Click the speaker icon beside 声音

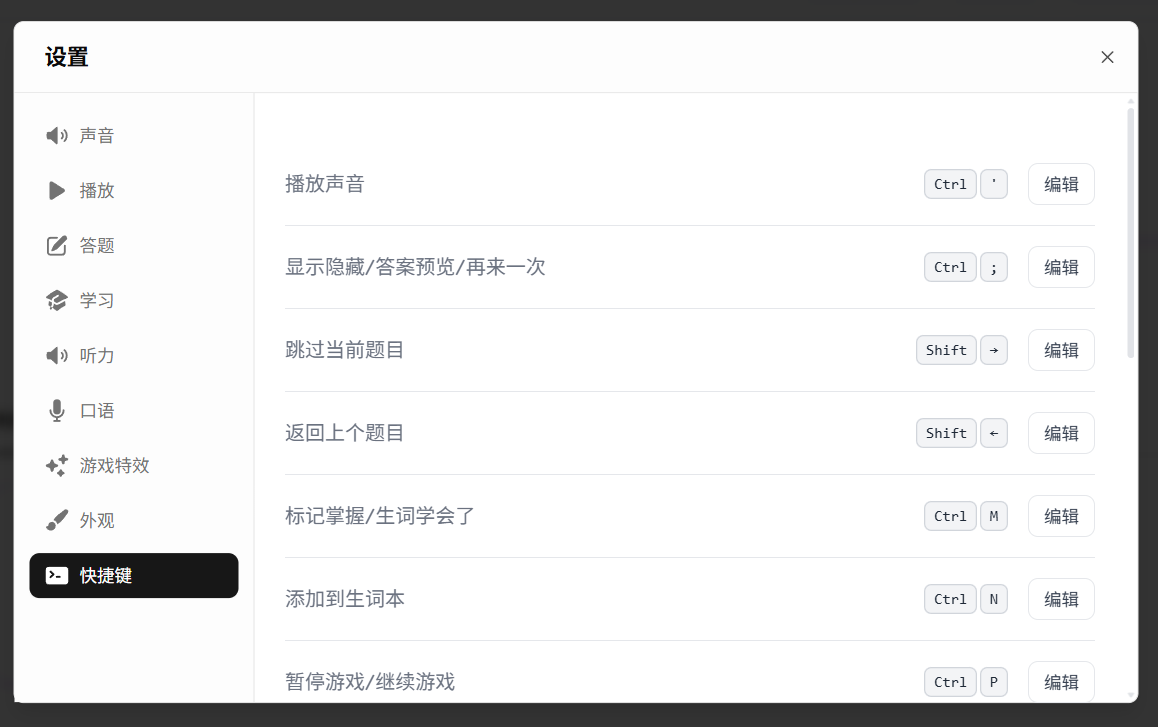[57, 135]
